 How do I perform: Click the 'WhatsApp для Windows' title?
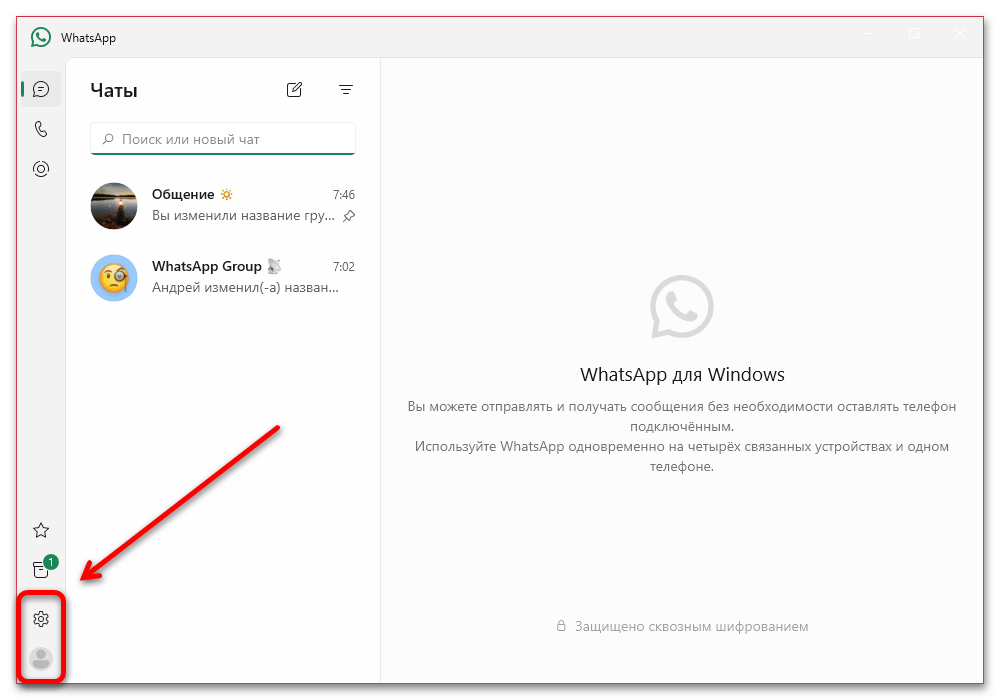(682, 374)
